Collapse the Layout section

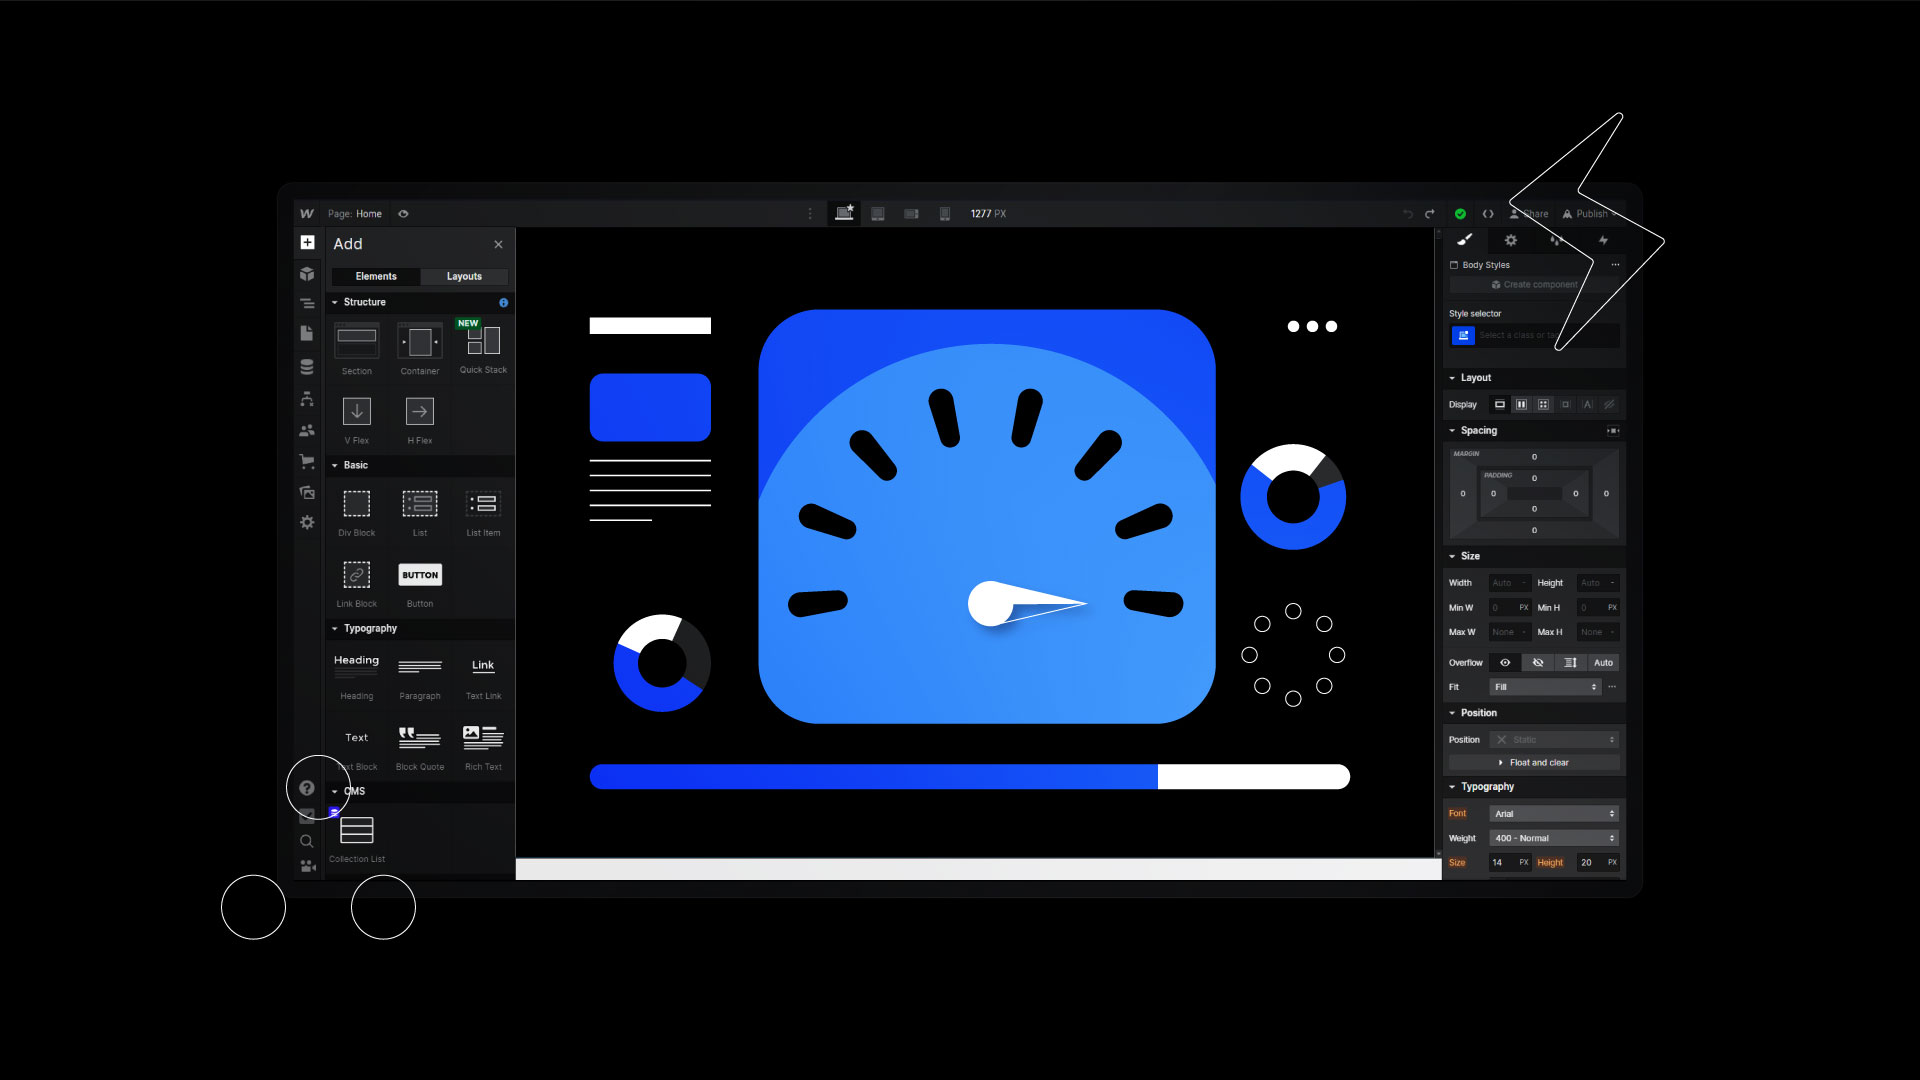(x=1452, y=378)
